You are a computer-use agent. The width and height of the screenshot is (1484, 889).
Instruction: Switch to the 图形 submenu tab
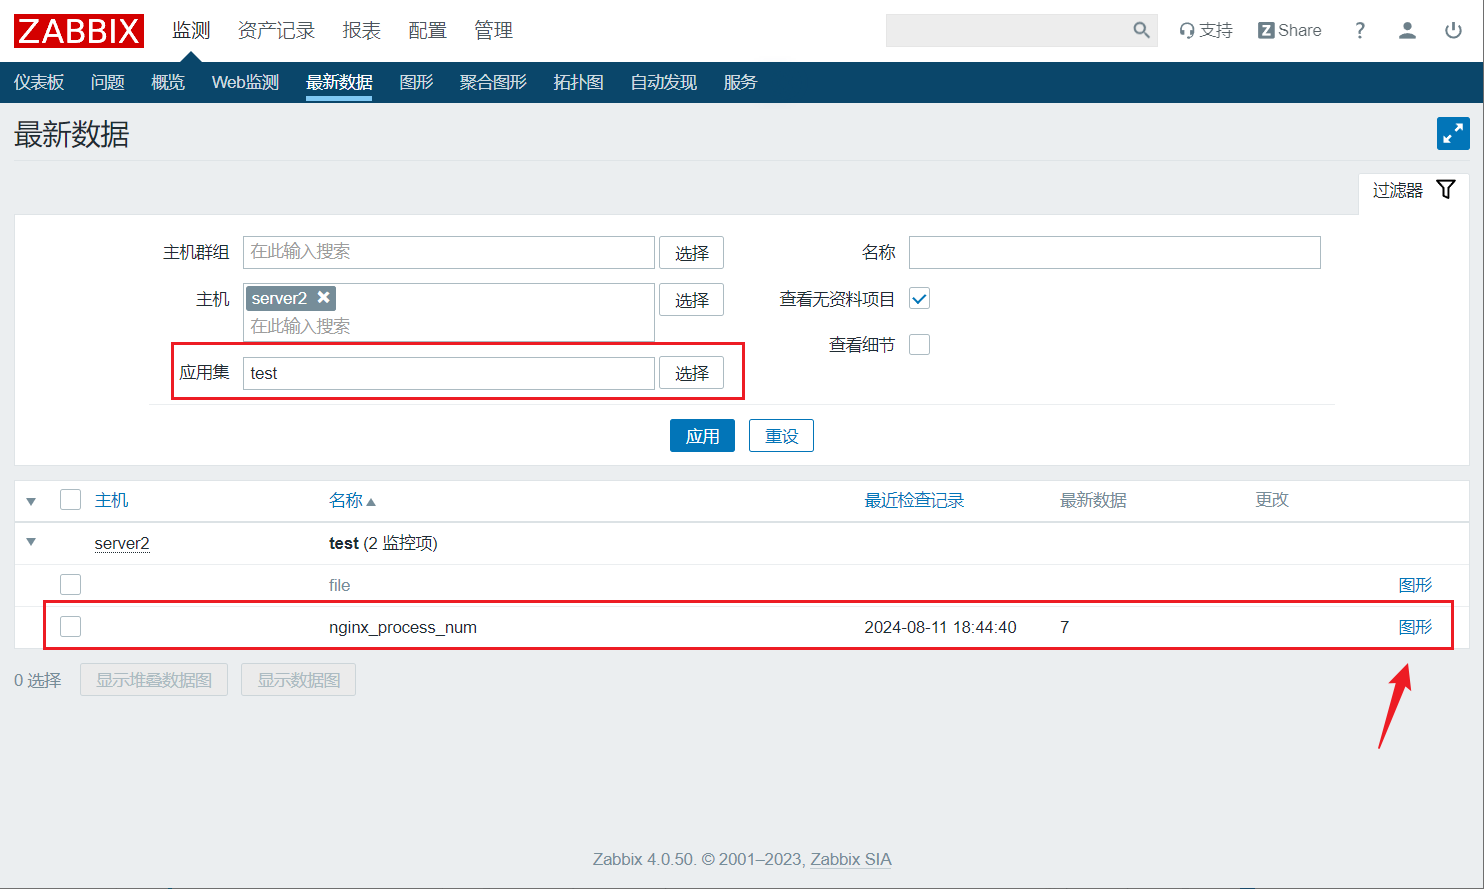click(416, 82)
